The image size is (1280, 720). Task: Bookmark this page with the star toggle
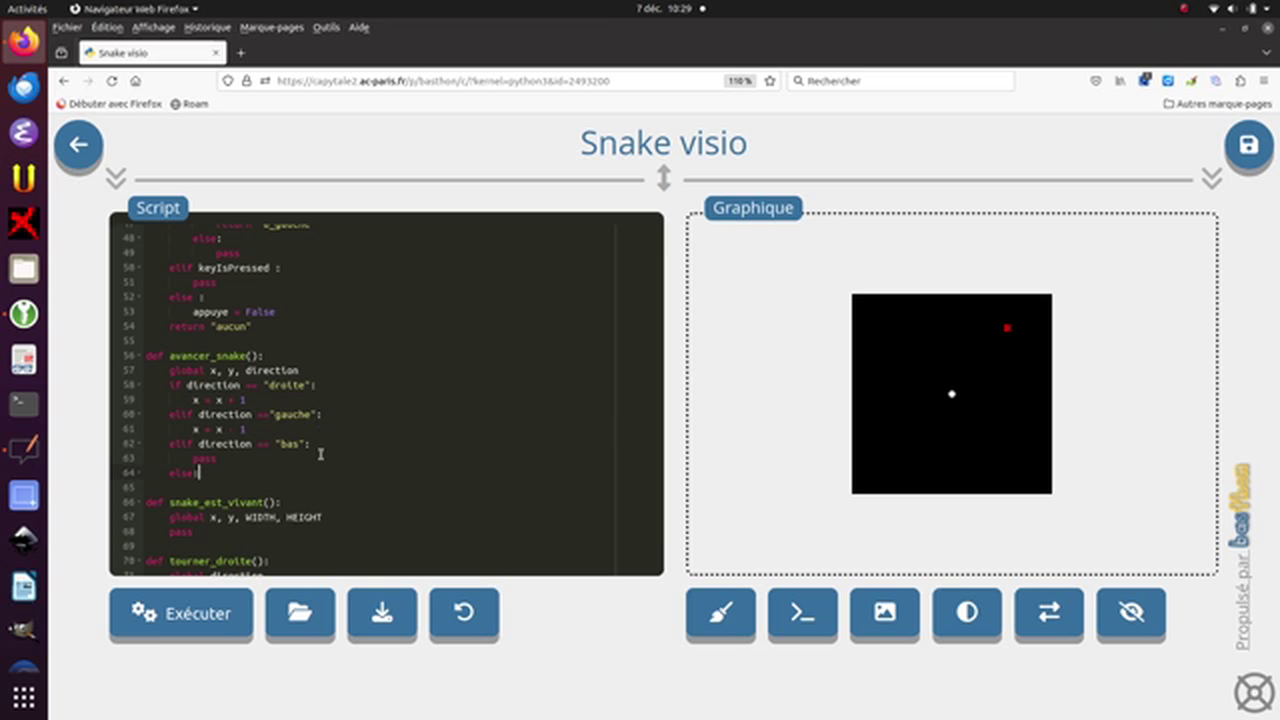(x=770, y=81)
